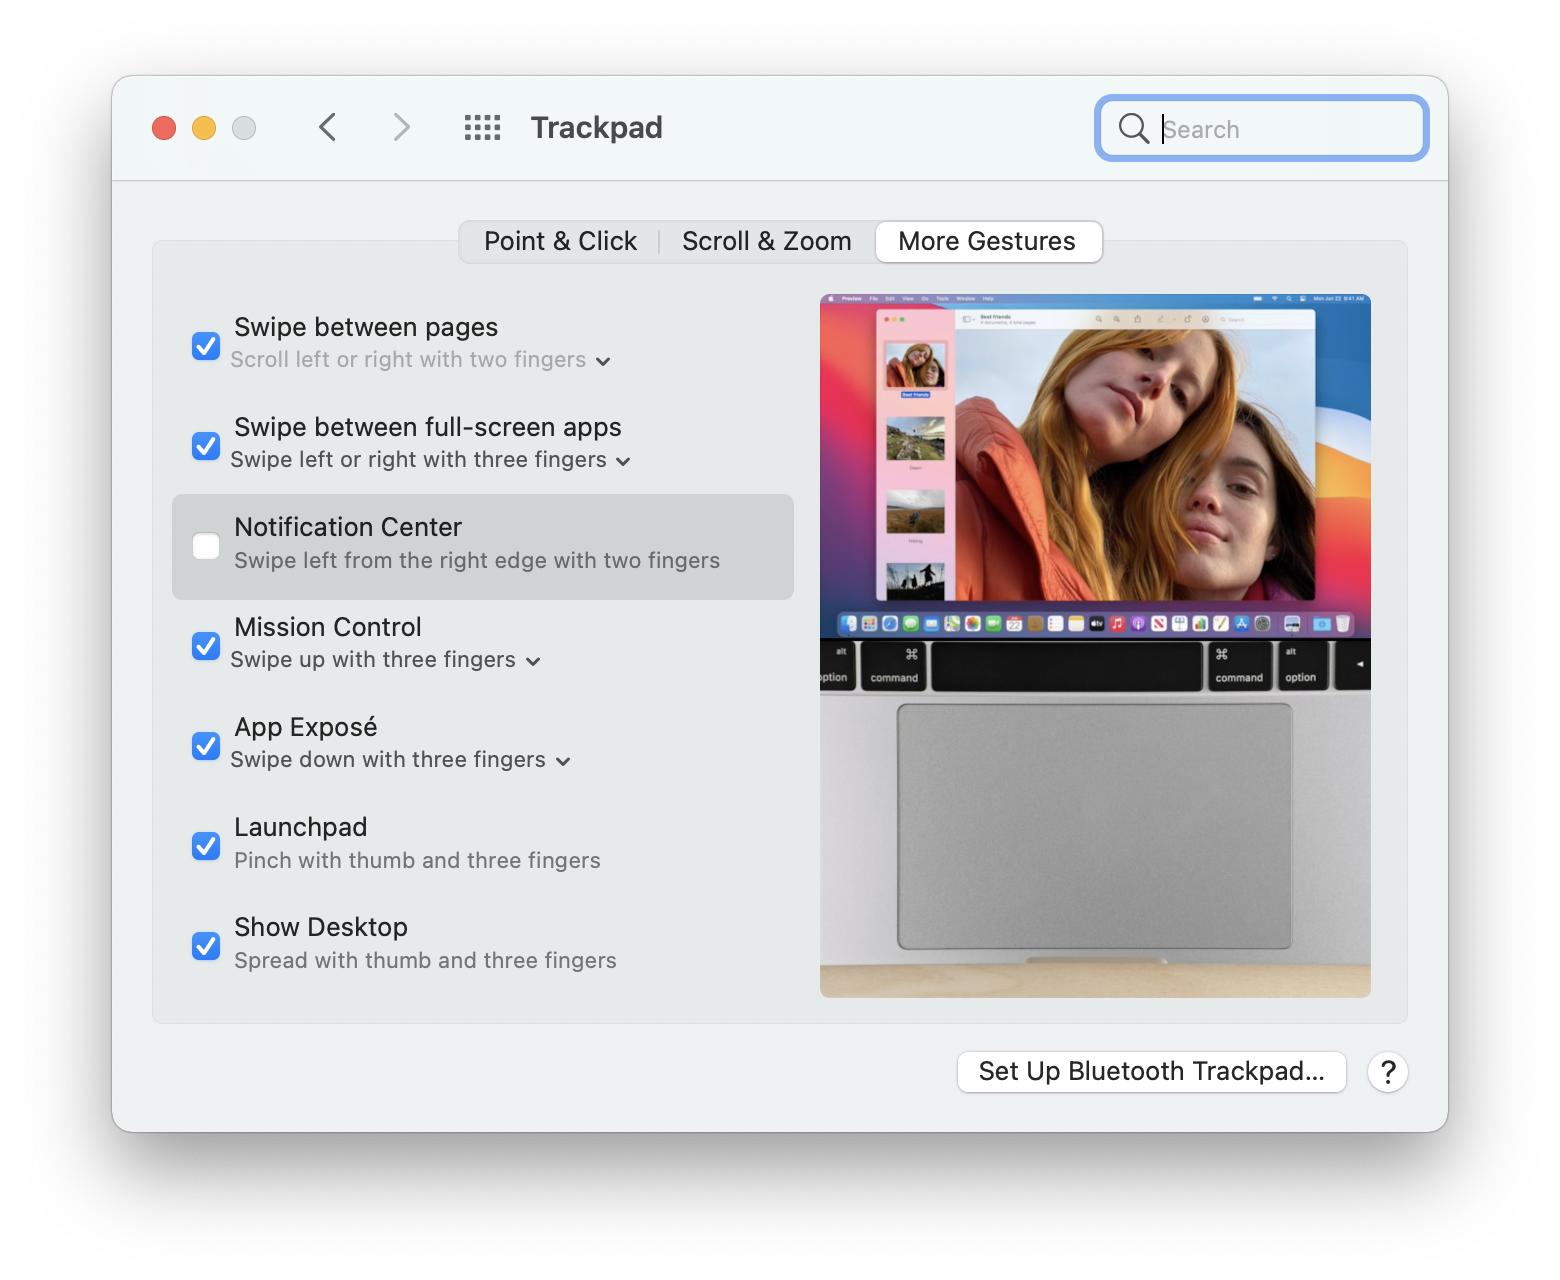The image size is (1560, 1280).
Task: Click the 'Launchpad' gesture label
Action: [301, 827]
